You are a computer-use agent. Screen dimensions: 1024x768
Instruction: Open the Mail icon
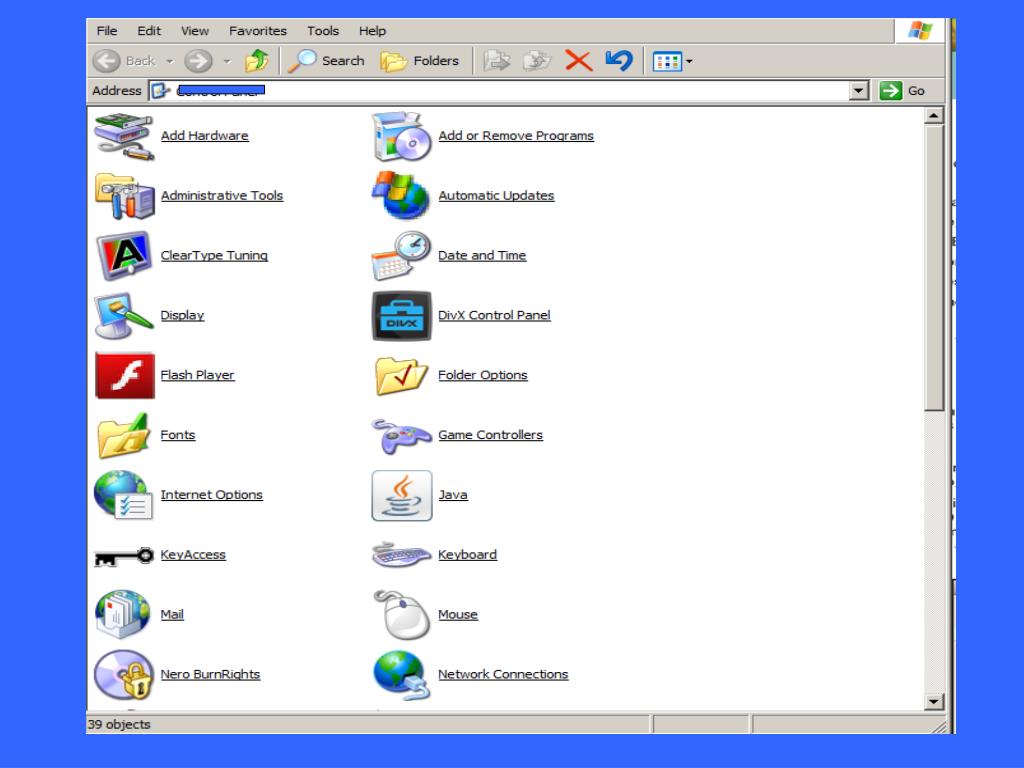pyautogui.click(x=124, y=615)
